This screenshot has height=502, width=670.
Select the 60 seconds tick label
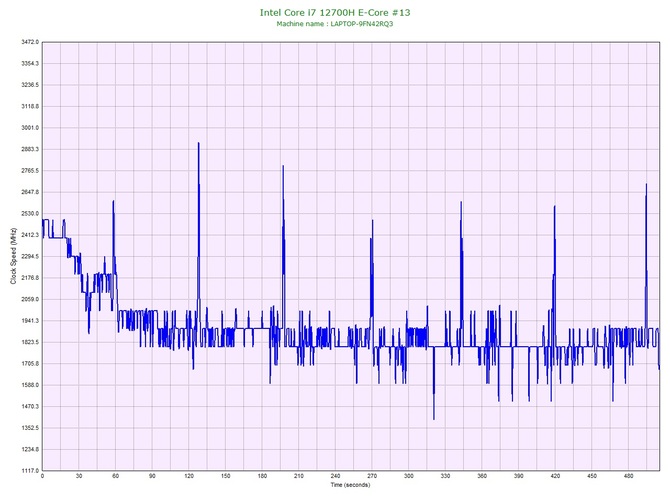coord(115,476)
